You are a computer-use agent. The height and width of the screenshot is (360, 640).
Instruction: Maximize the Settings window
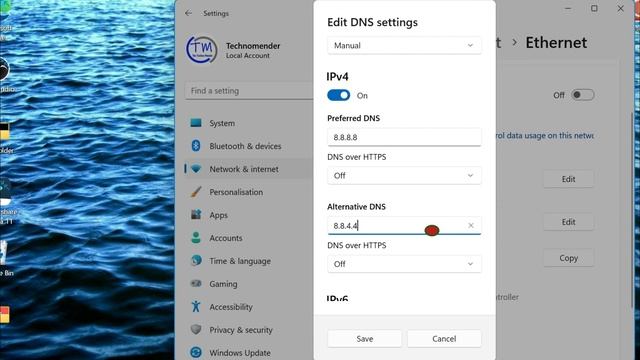pos(594,8)
